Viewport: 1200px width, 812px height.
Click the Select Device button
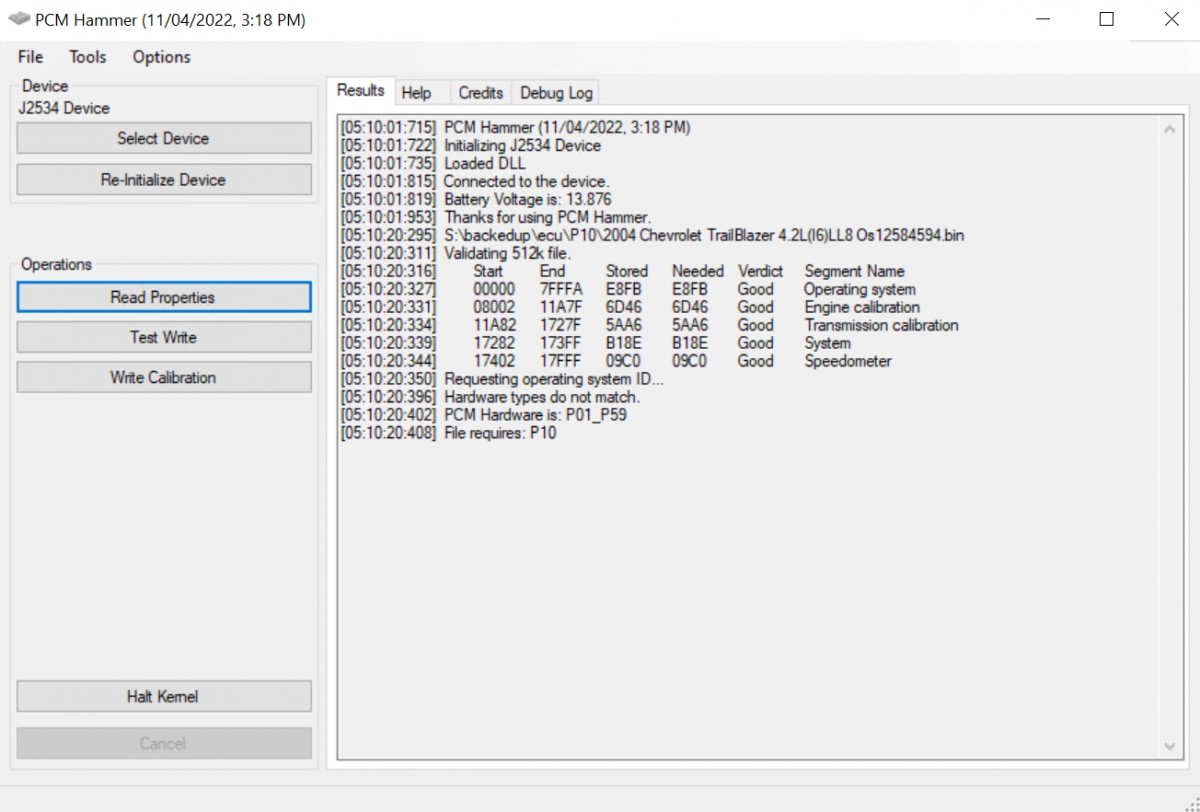pos(164,138)
